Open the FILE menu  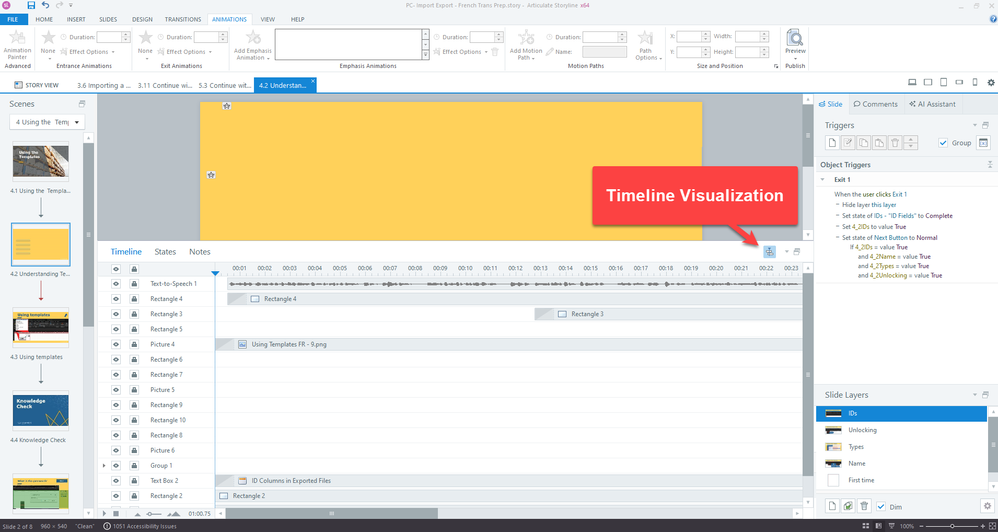pyautogui.click(x=13, y=19)
